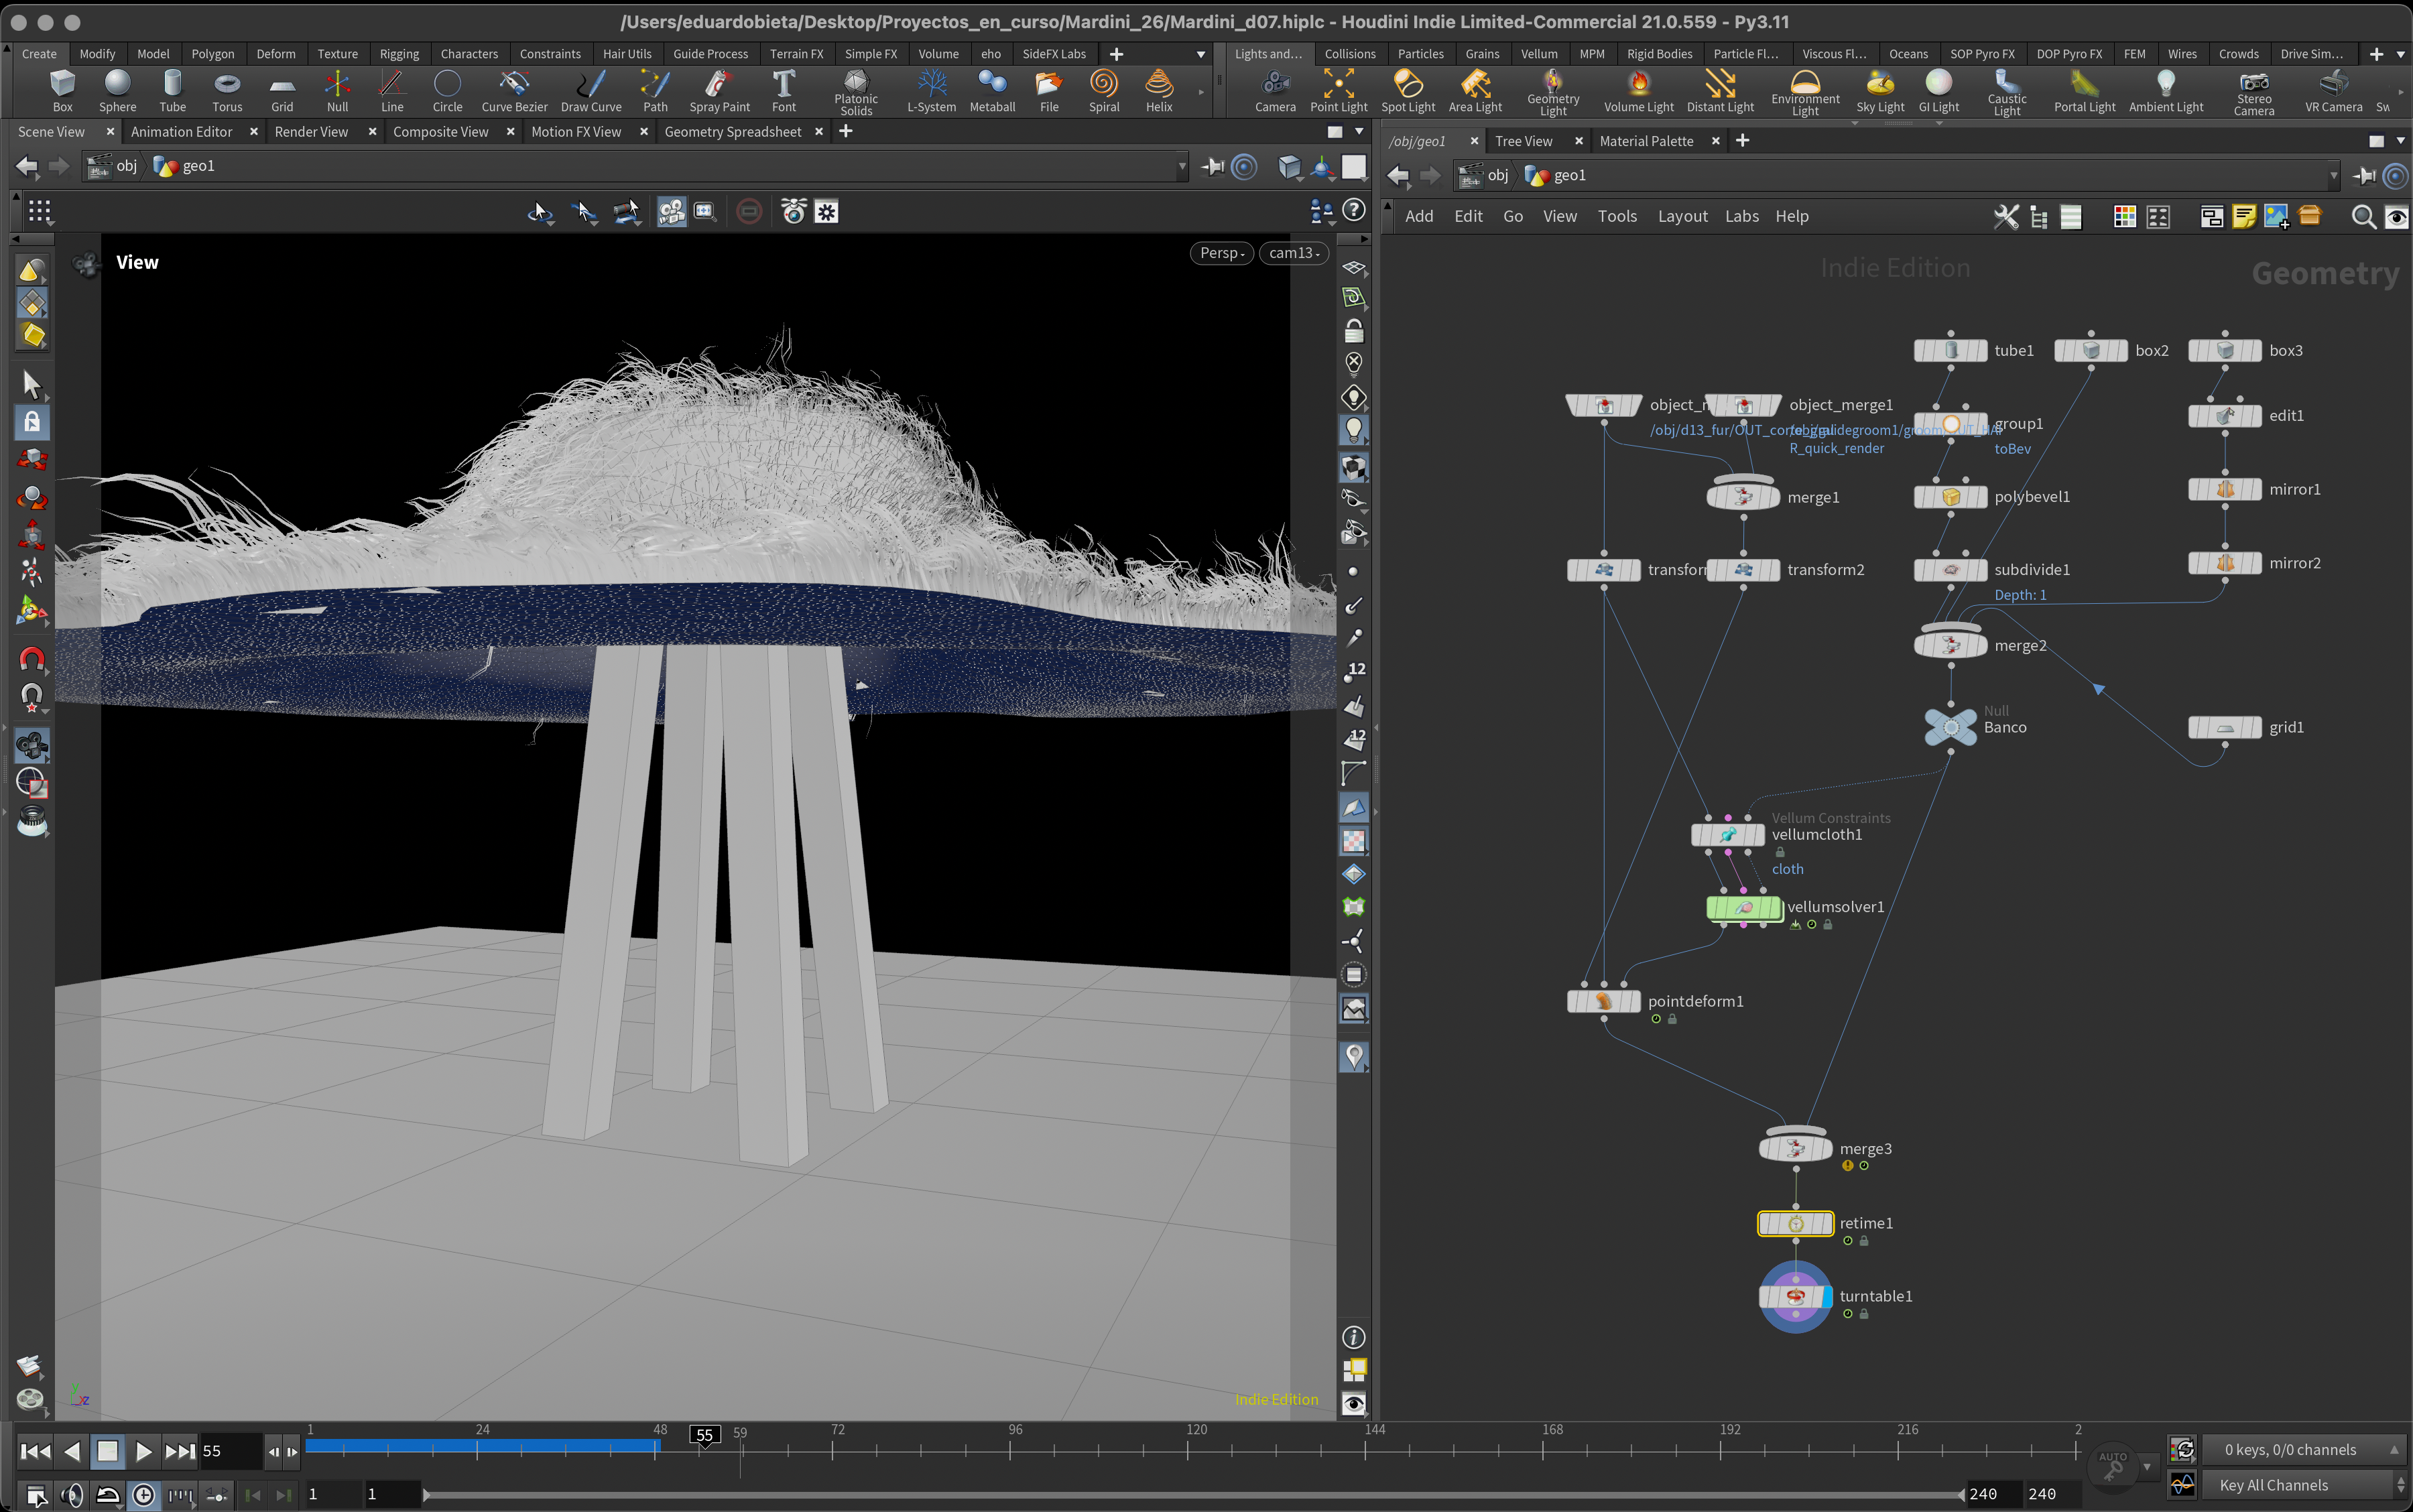The height and width of the screenshot is (1512, 2413).
Task: Select the retime1 node
Action: coord(1795,1223)
